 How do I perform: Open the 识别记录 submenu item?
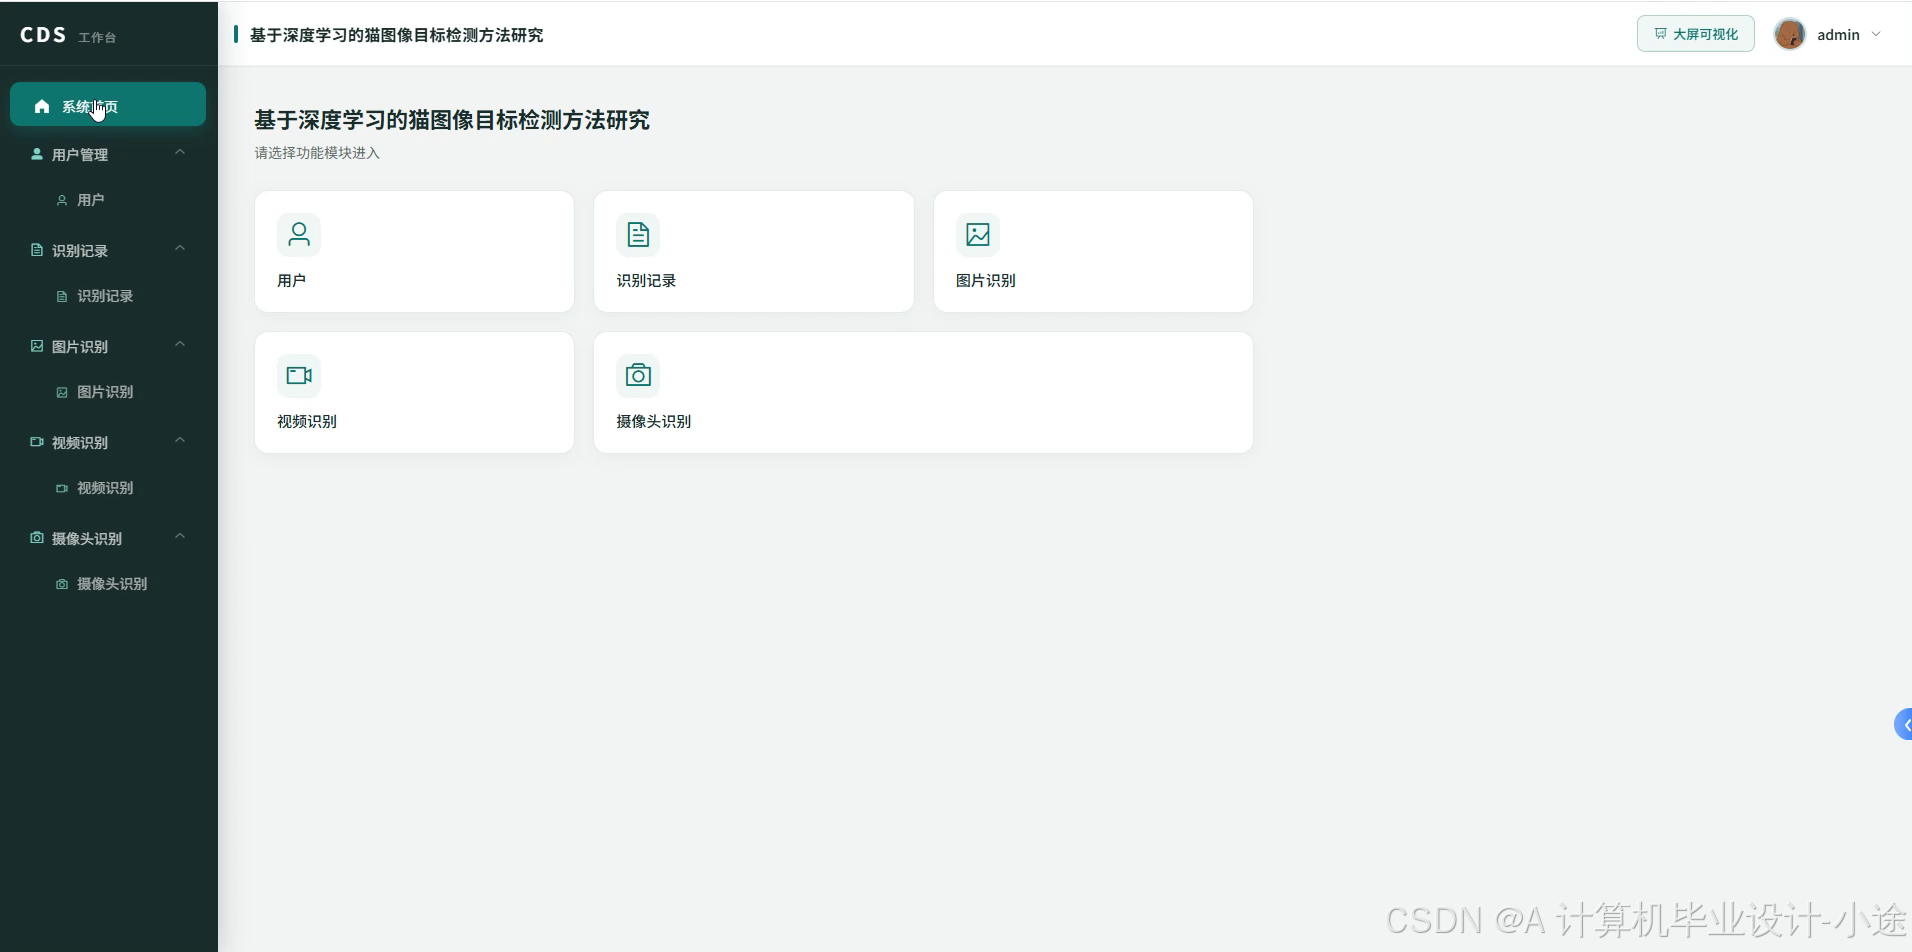pyautogui.click(x=108, y=296)
